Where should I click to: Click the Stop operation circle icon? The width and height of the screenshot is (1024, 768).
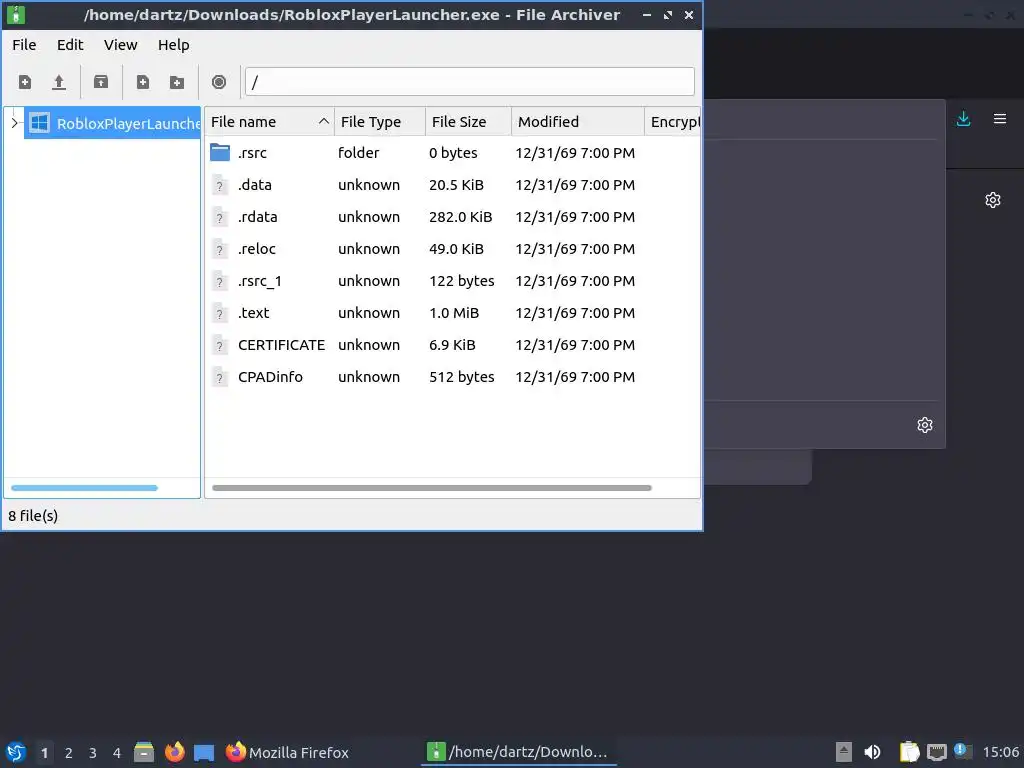[x=219, y=82]
